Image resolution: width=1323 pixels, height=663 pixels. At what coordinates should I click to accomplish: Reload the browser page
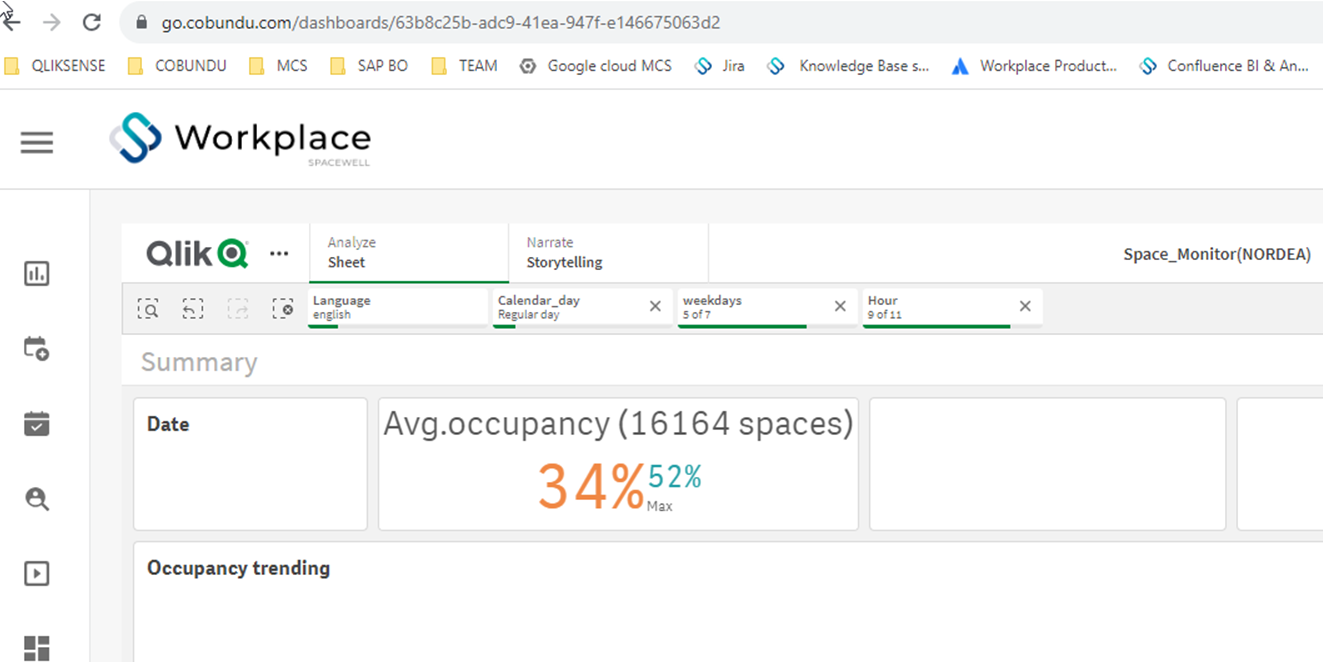point(92,22)
